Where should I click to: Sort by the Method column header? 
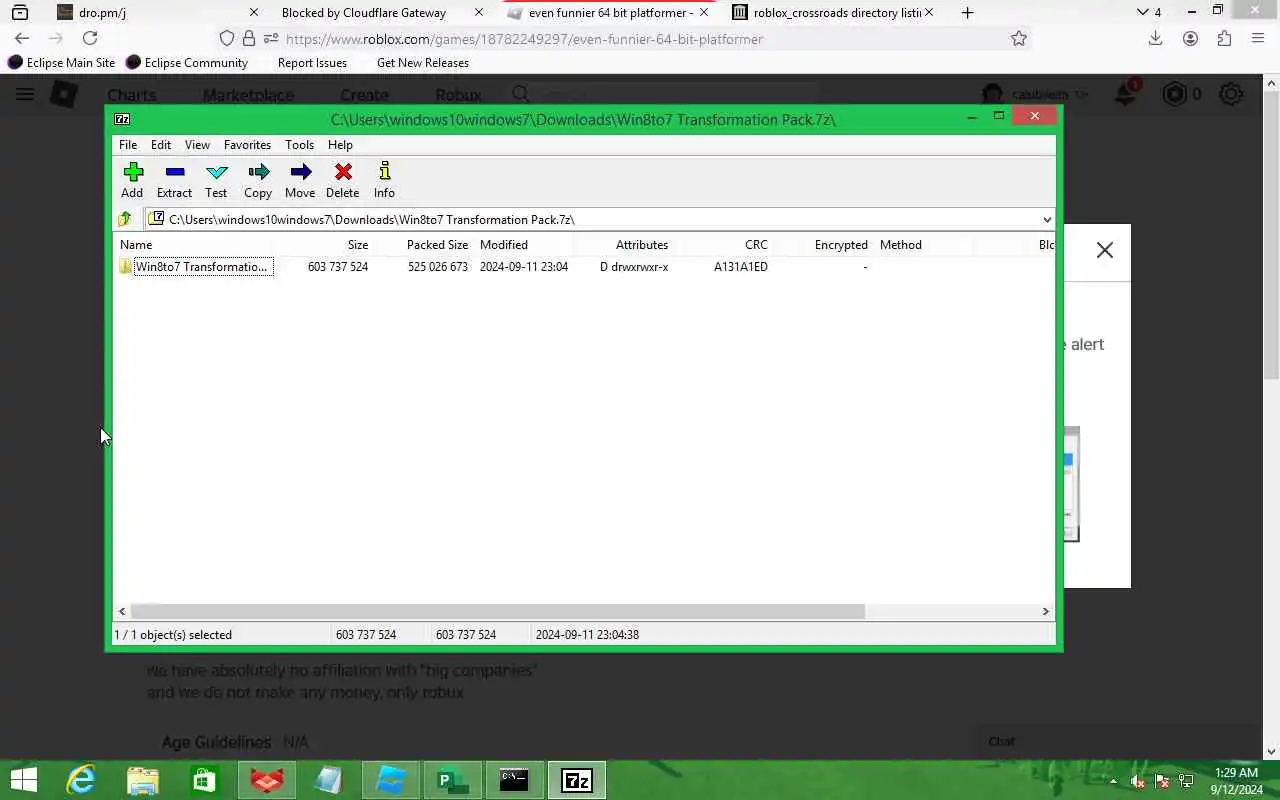pos(901,244)
